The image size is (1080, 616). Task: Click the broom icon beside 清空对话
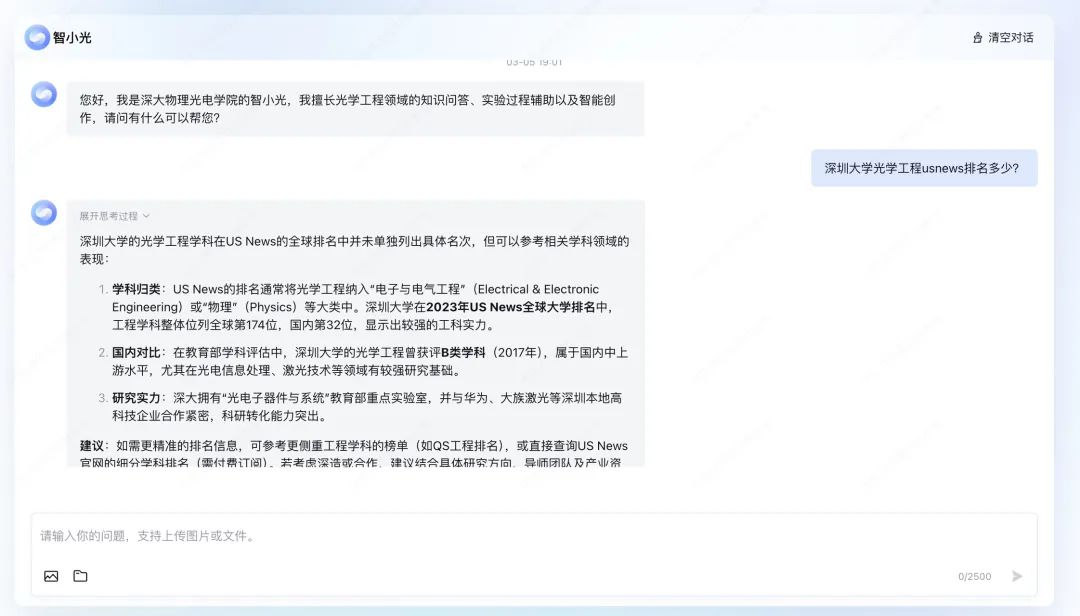(x=977, y=38)
